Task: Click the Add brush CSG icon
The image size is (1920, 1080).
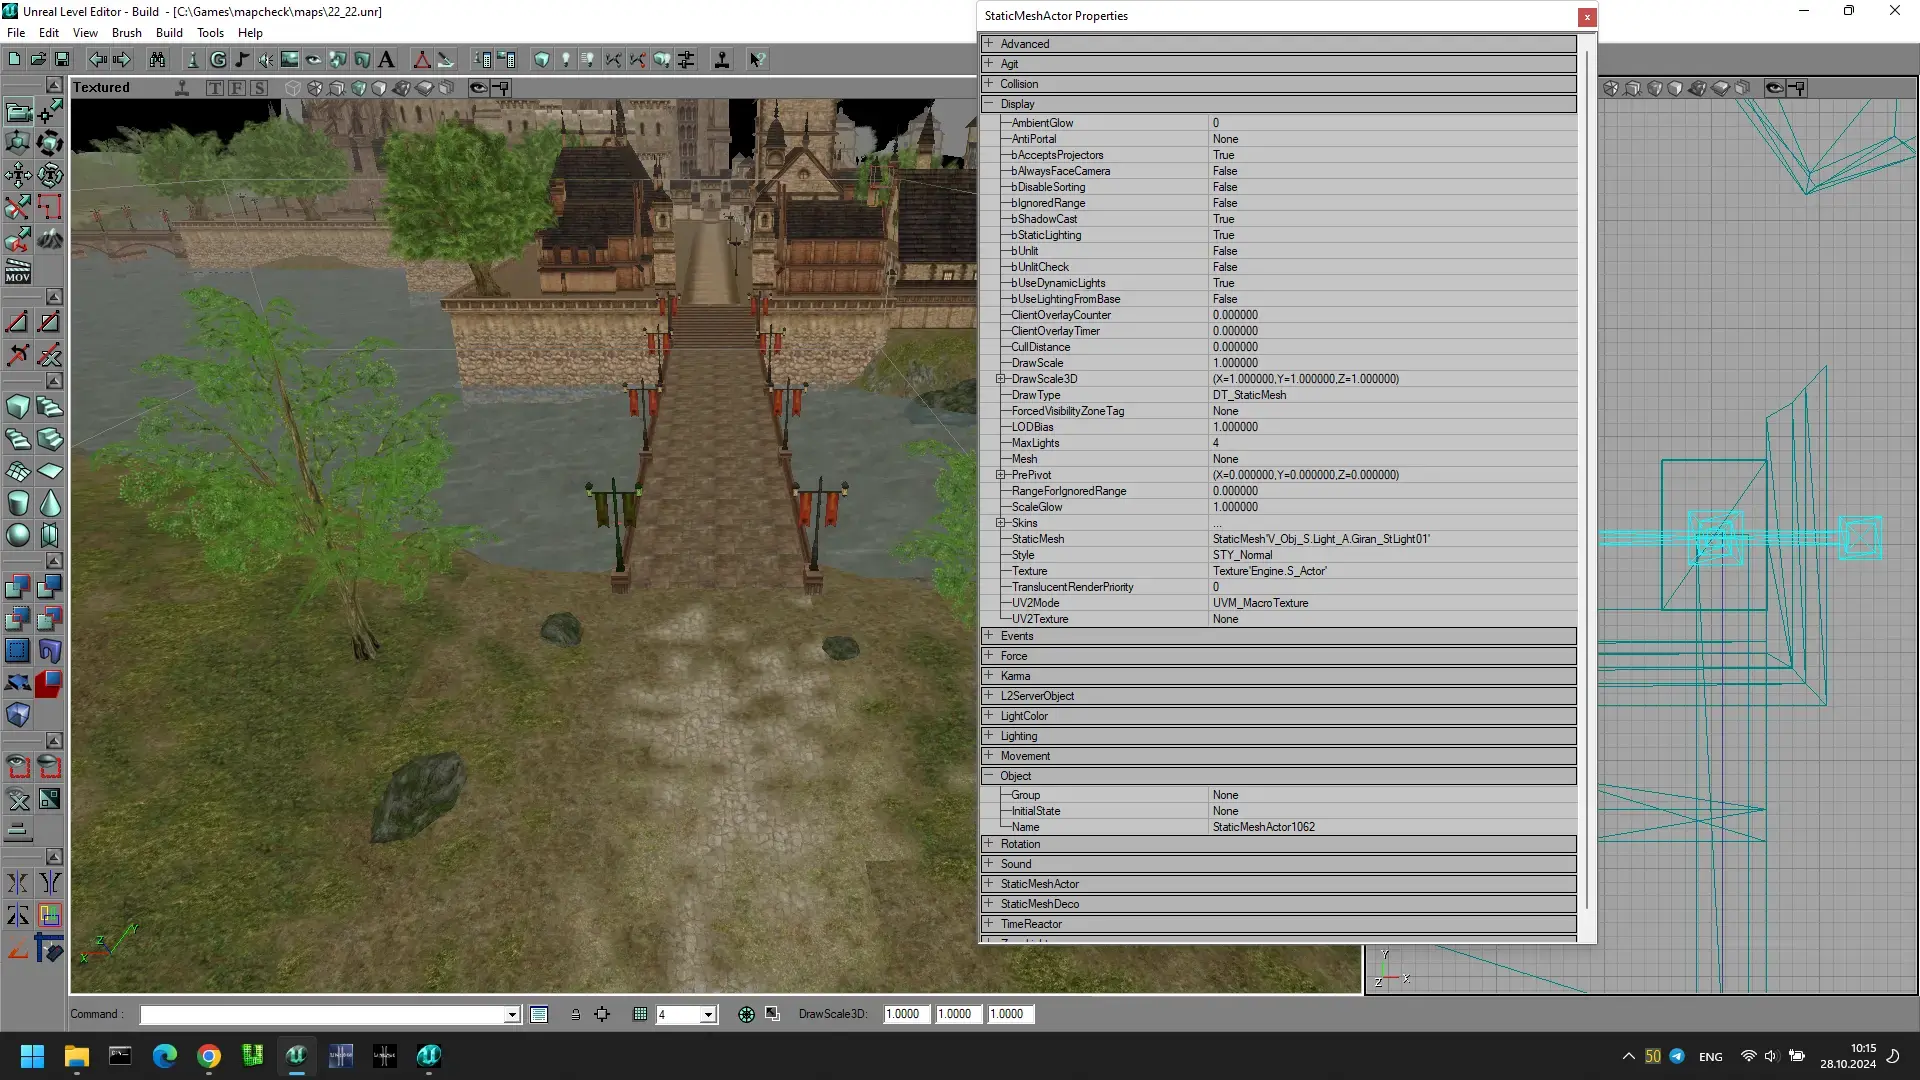Action: click(18, 587)
